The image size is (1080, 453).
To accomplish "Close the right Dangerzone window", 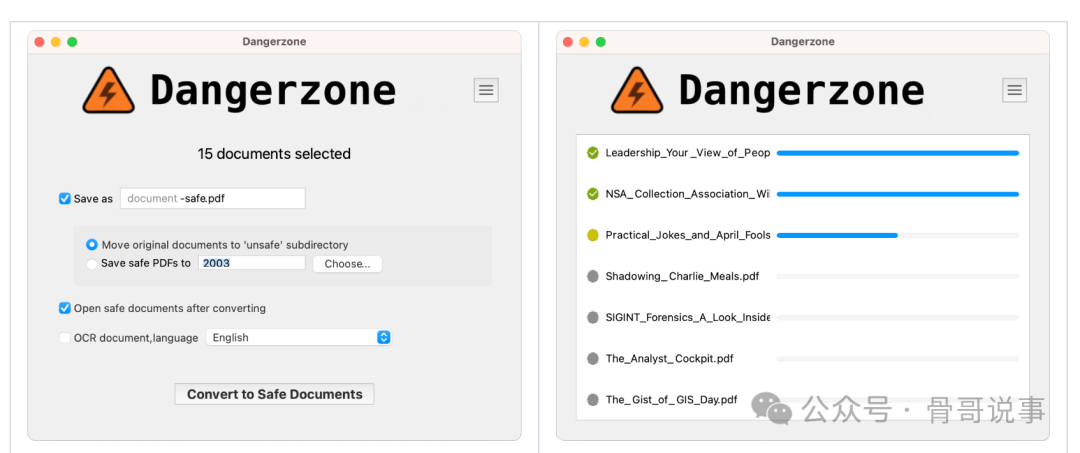I will pyautogui.click(x=568, y=42).
